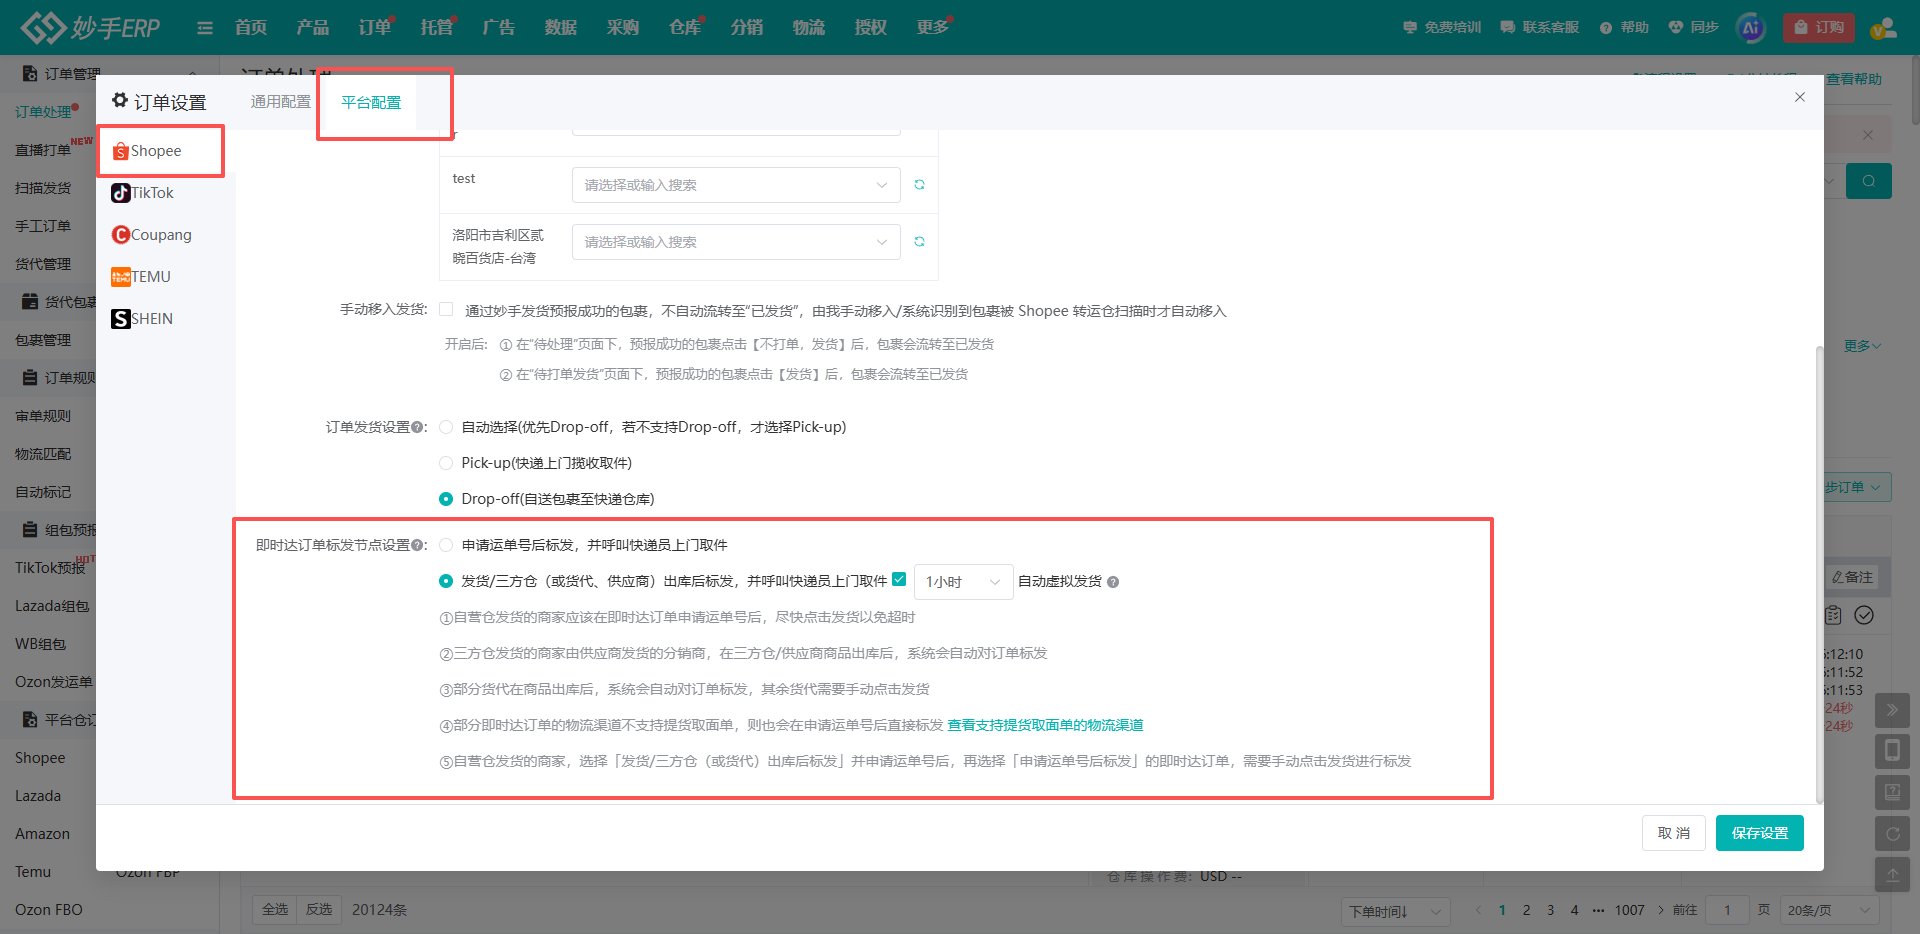The image size is (1920, 934).
Task: Enable the 手动移入发货 checkbox
Action: click(x=447, y=310)
